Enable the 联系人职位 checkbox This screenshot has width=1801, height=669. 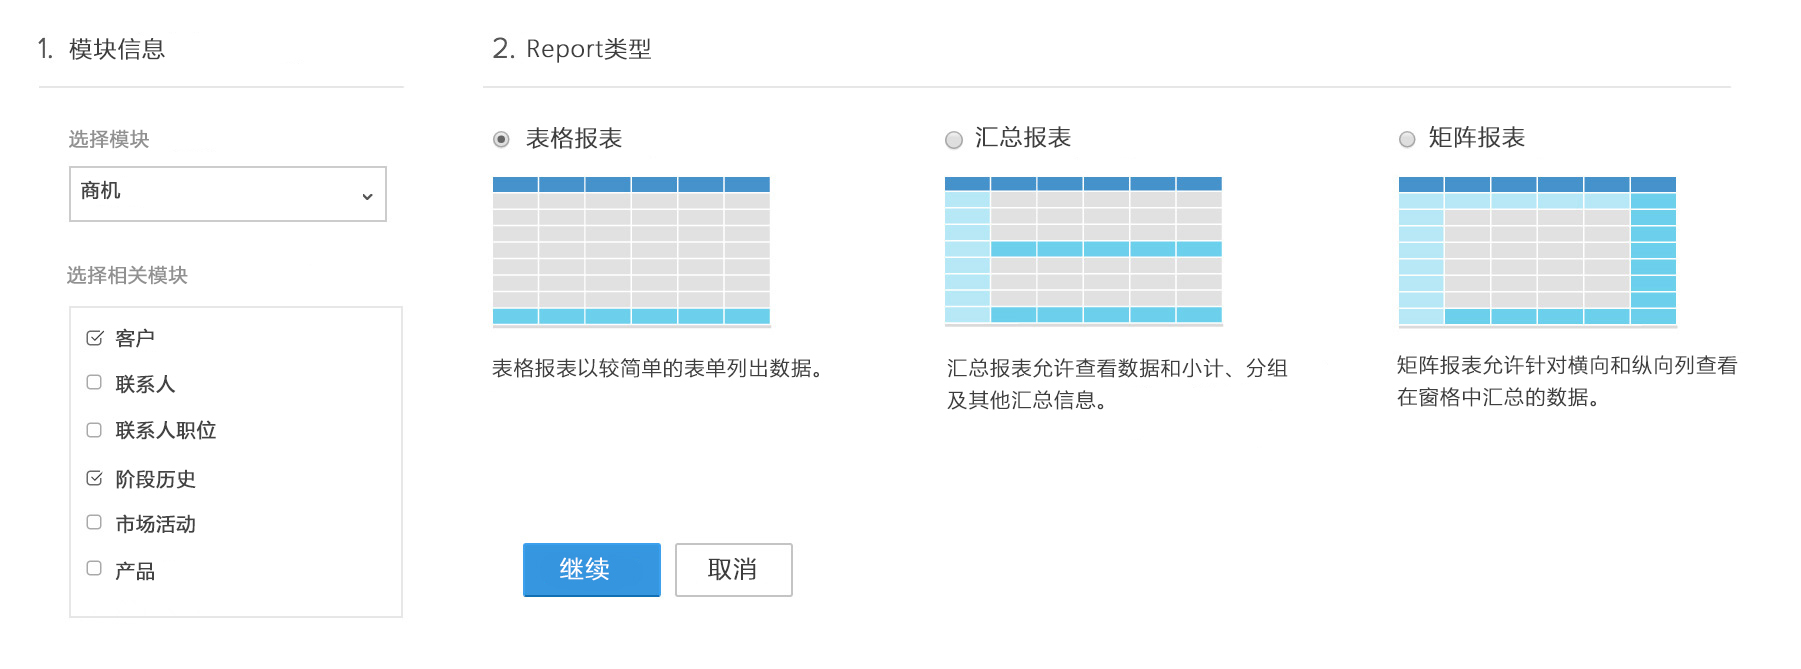94,430
